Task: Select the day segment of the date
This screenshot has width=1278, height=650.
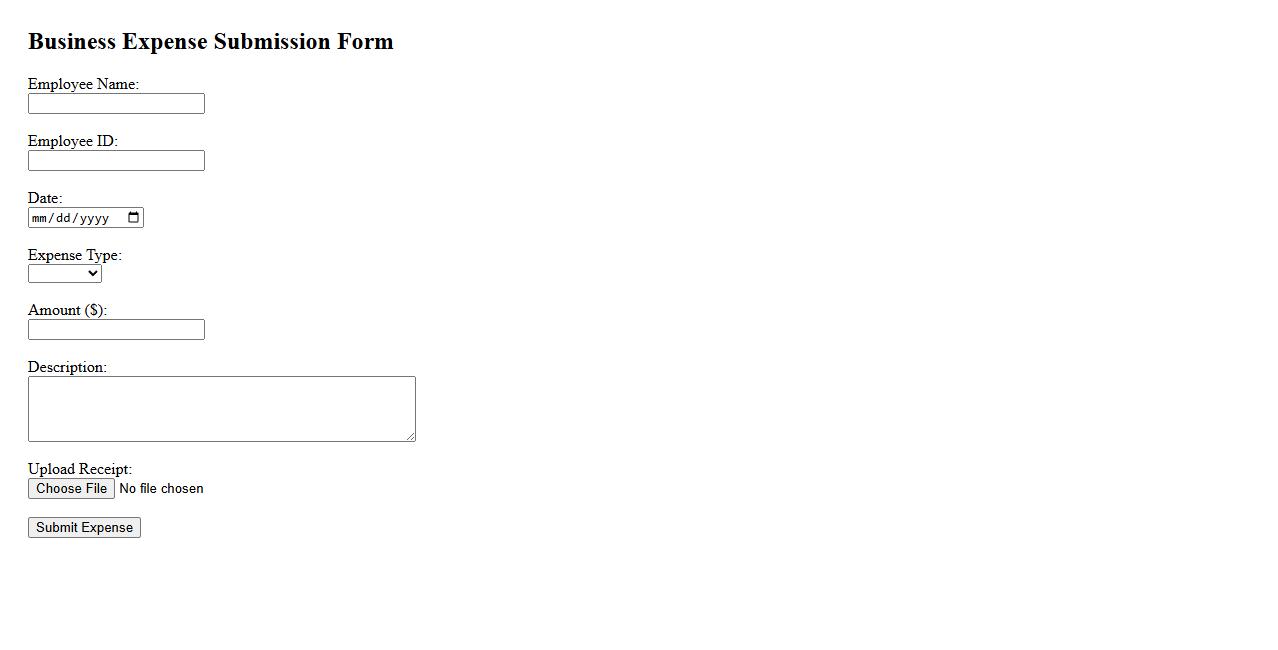Action: [x=62, y=218]
